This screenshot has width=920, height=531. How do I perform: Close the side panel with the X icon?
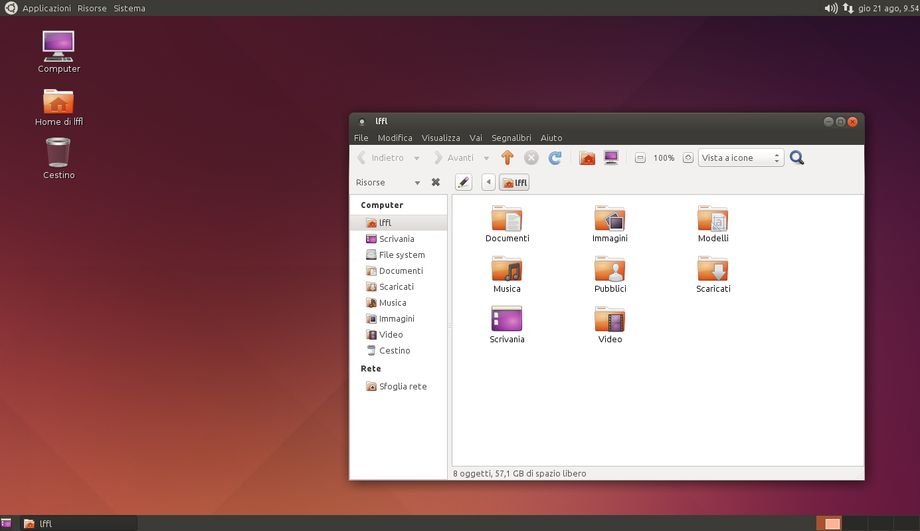435,182
